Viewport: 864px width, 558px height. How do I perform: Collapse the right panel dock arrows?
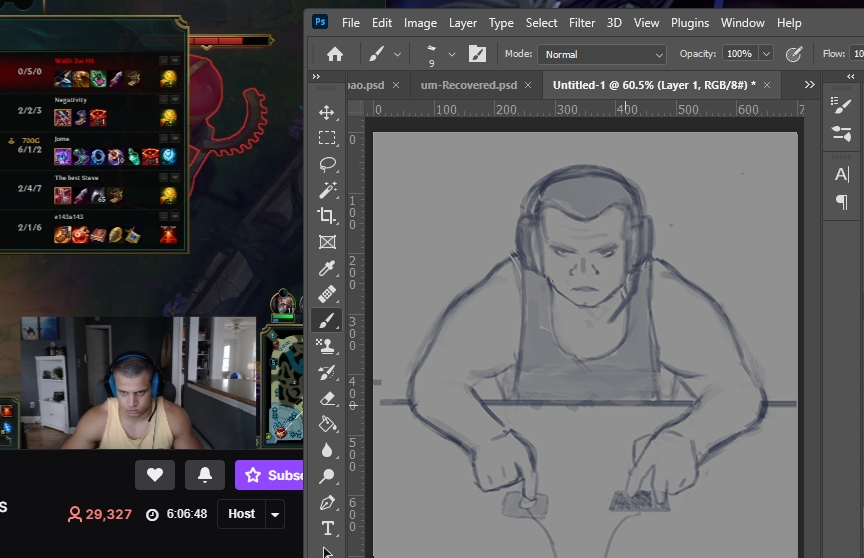851,77
